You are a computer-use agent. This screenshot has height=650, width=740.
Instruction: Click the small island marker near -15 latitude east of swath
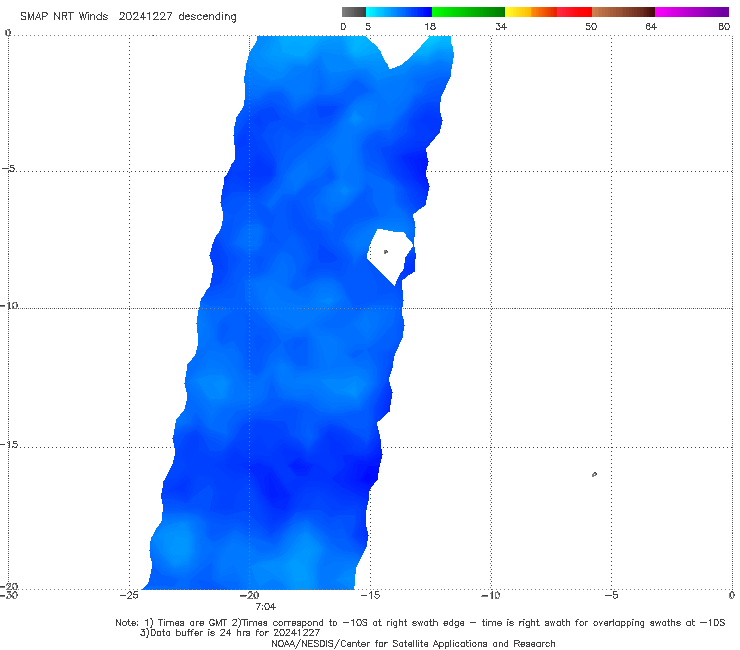click(594, 474)
